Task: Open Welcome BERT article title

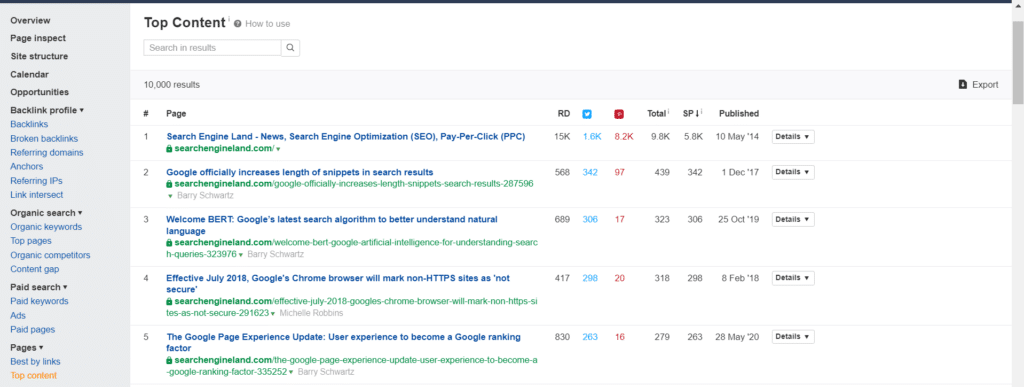Action: click(332, 225)
